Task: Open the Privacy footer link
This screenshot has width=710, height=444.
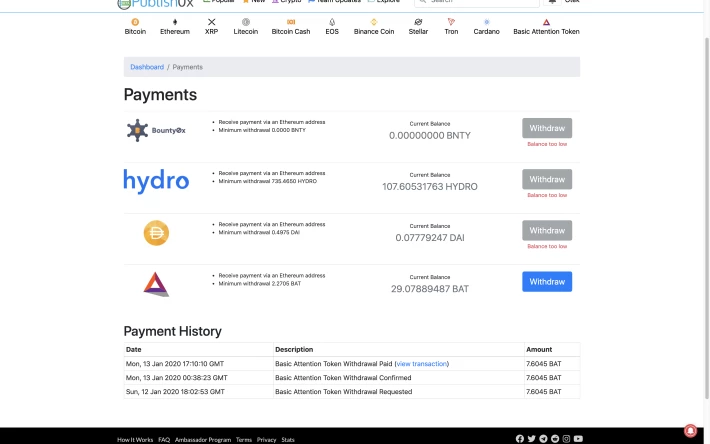Action: (x=266, y=439)
